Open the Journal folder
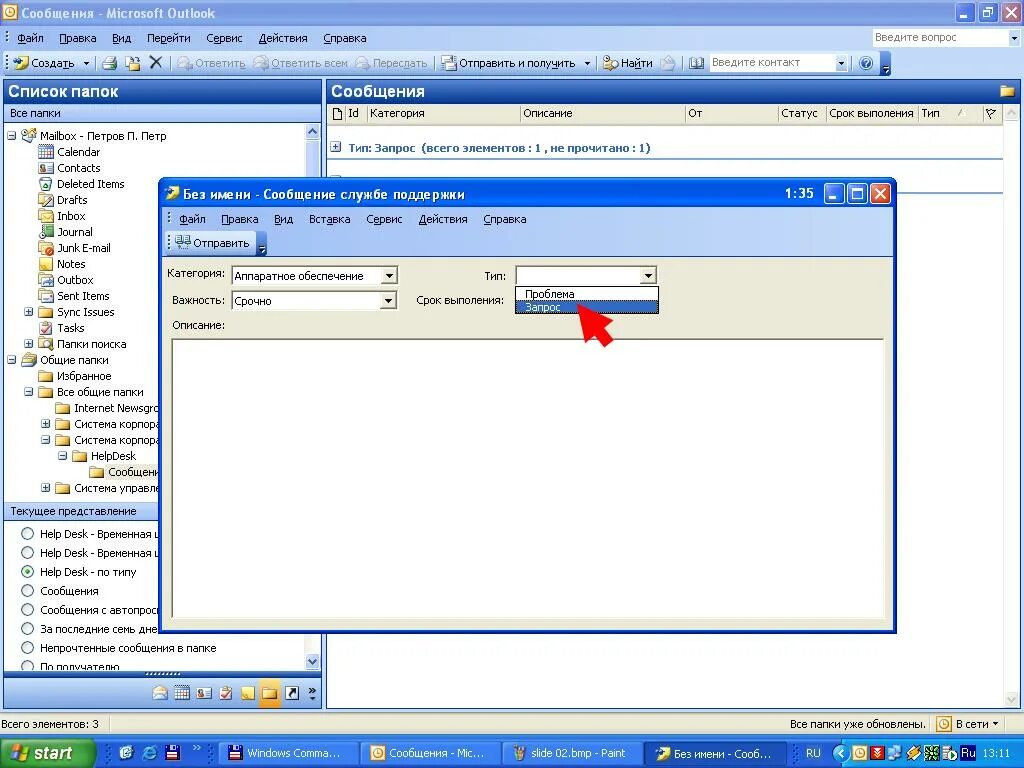This screenshot has width=1024, height=768. (x=74, y=232)
